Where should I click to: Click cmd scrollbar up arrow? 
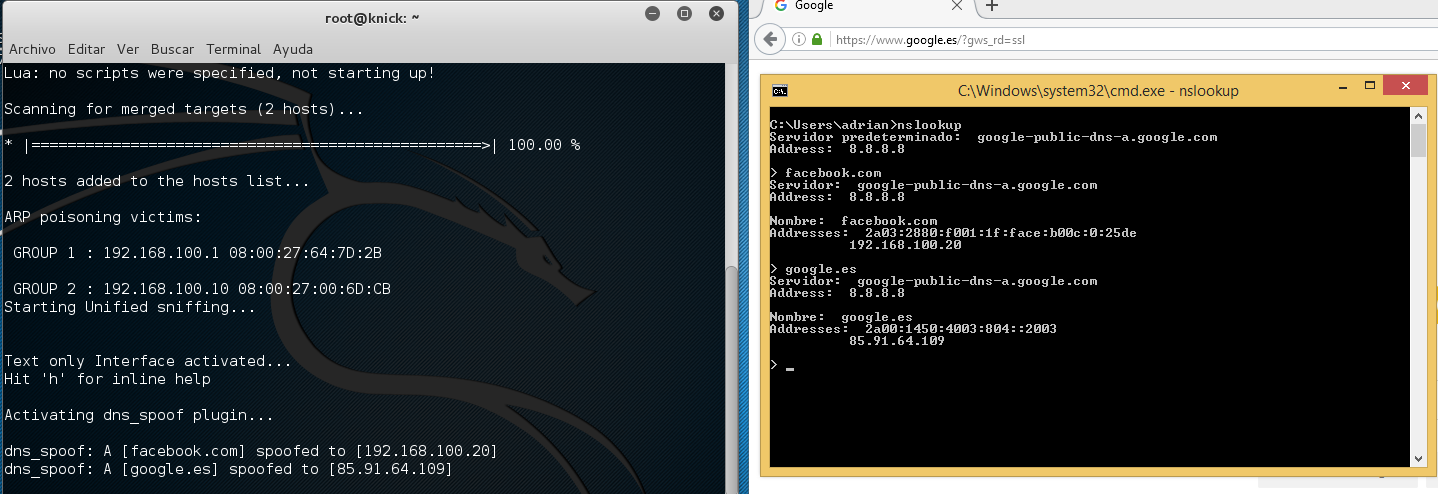(1418, 115)
